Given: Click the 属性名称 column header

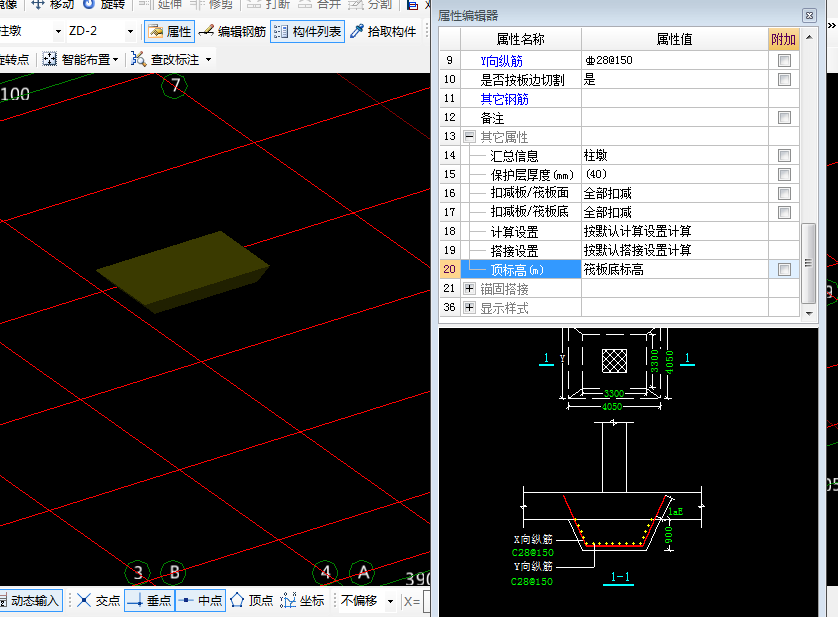Looking at the screenshot, I should point(521,39).
